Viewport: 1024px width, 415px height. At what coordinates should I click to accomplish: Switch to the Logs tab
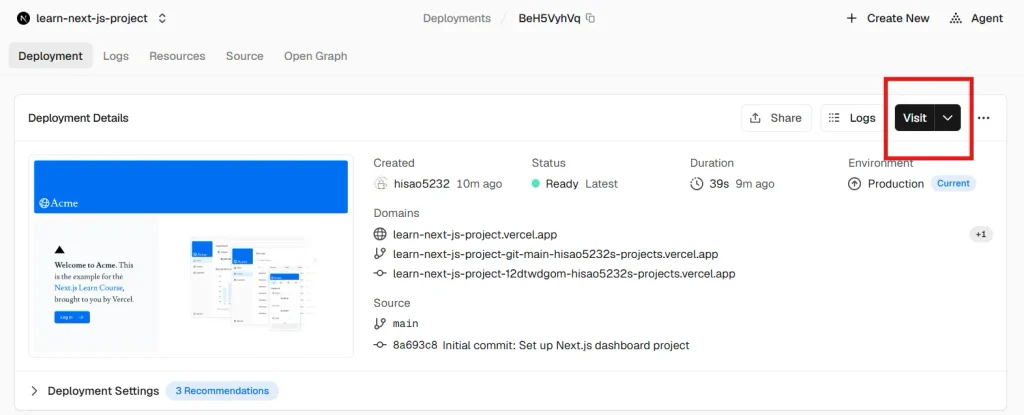[116, 56]
